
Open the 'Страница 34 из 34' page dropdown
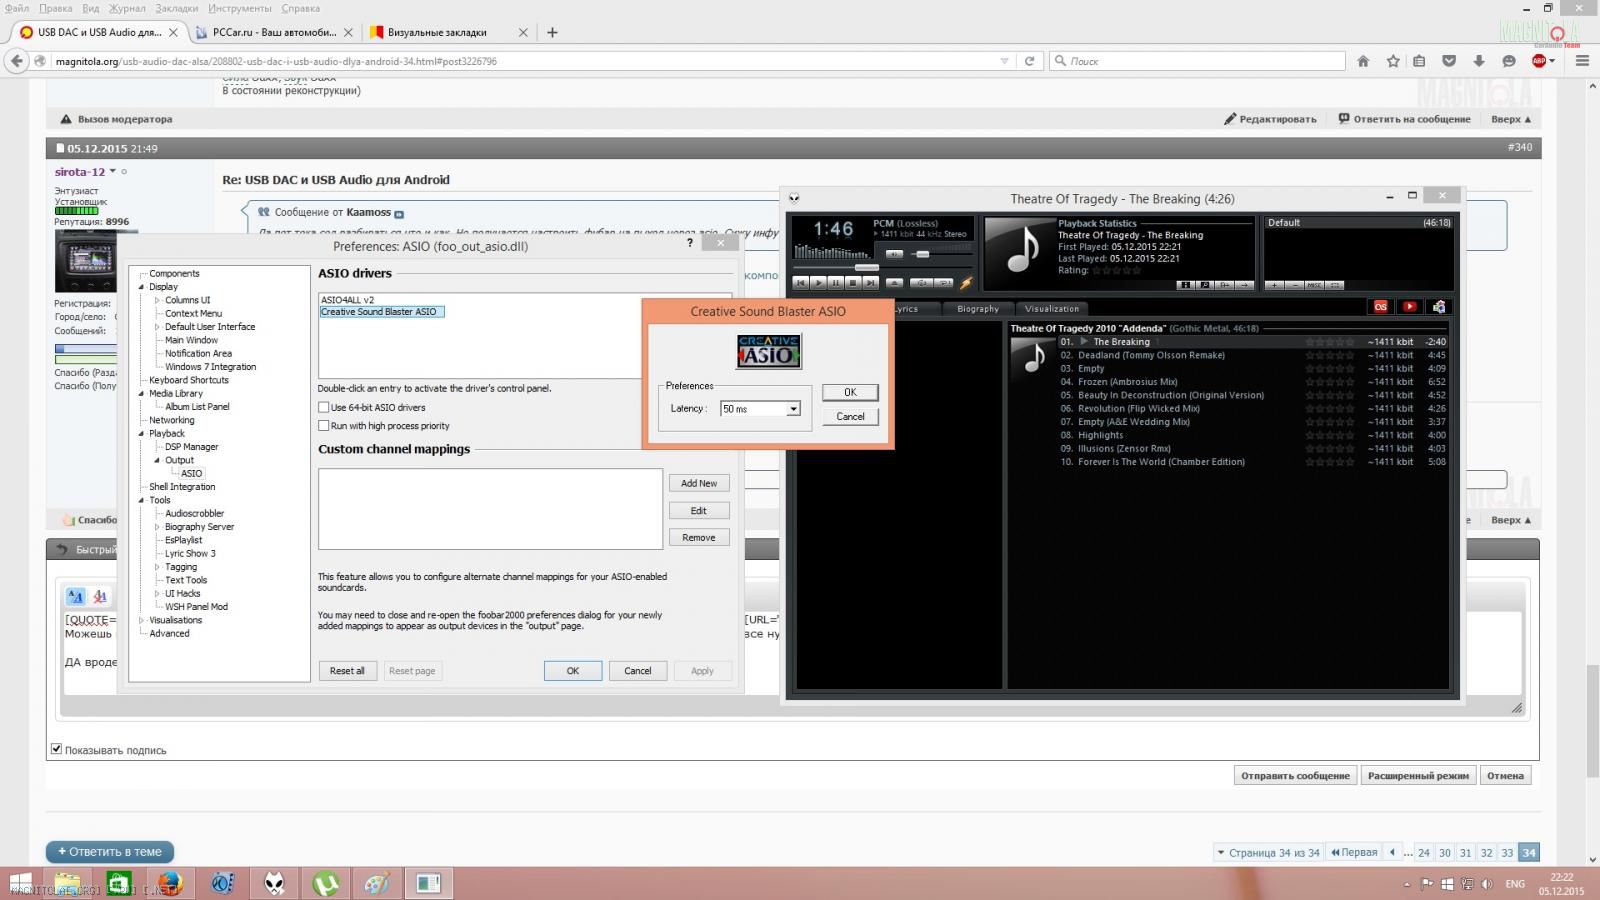(1267, 853)
